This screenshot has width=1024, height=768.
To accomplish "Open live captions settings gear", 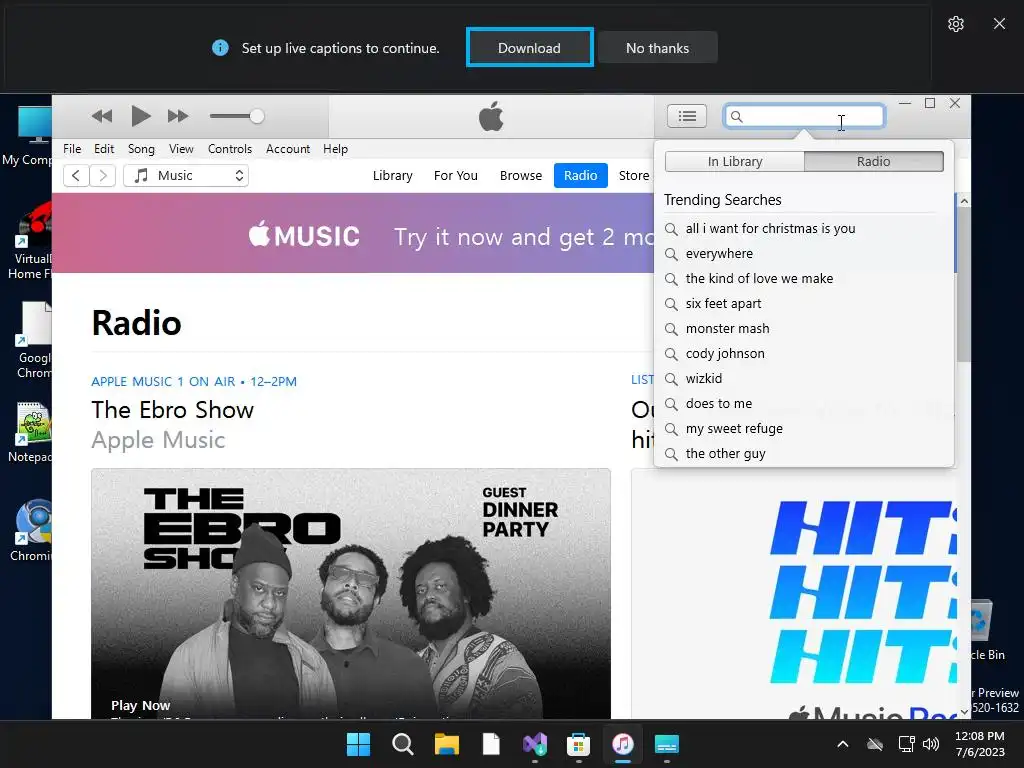I will pyautogui.click(x=955, y=24).
